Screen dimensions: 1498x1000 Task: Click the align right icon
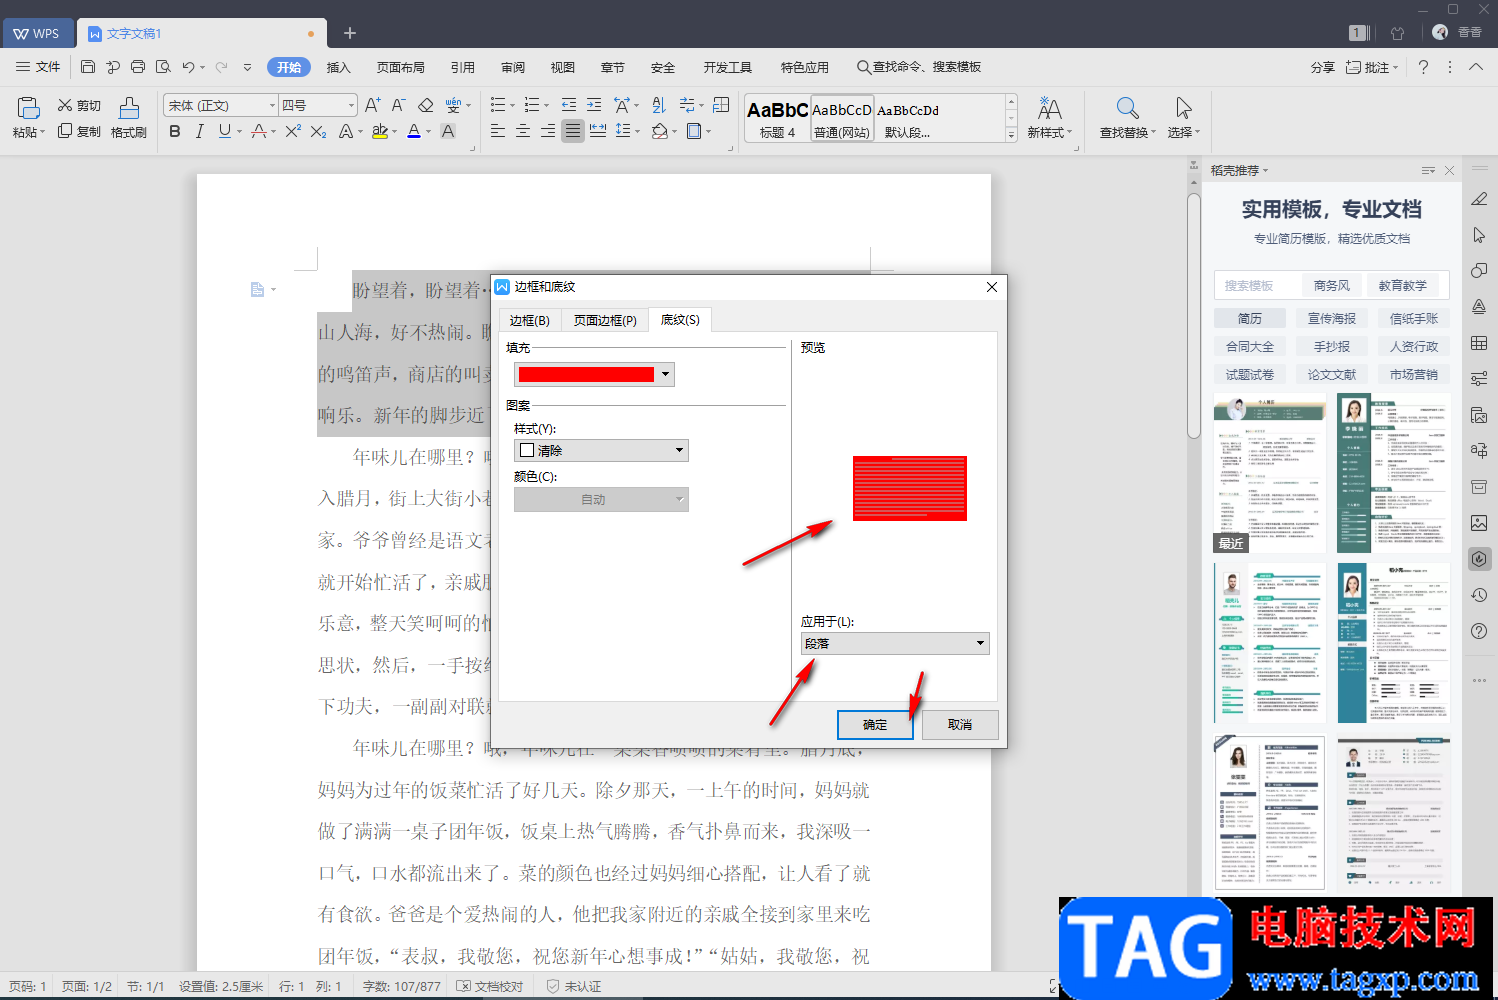pyautogui.click(x=547, y=131)
